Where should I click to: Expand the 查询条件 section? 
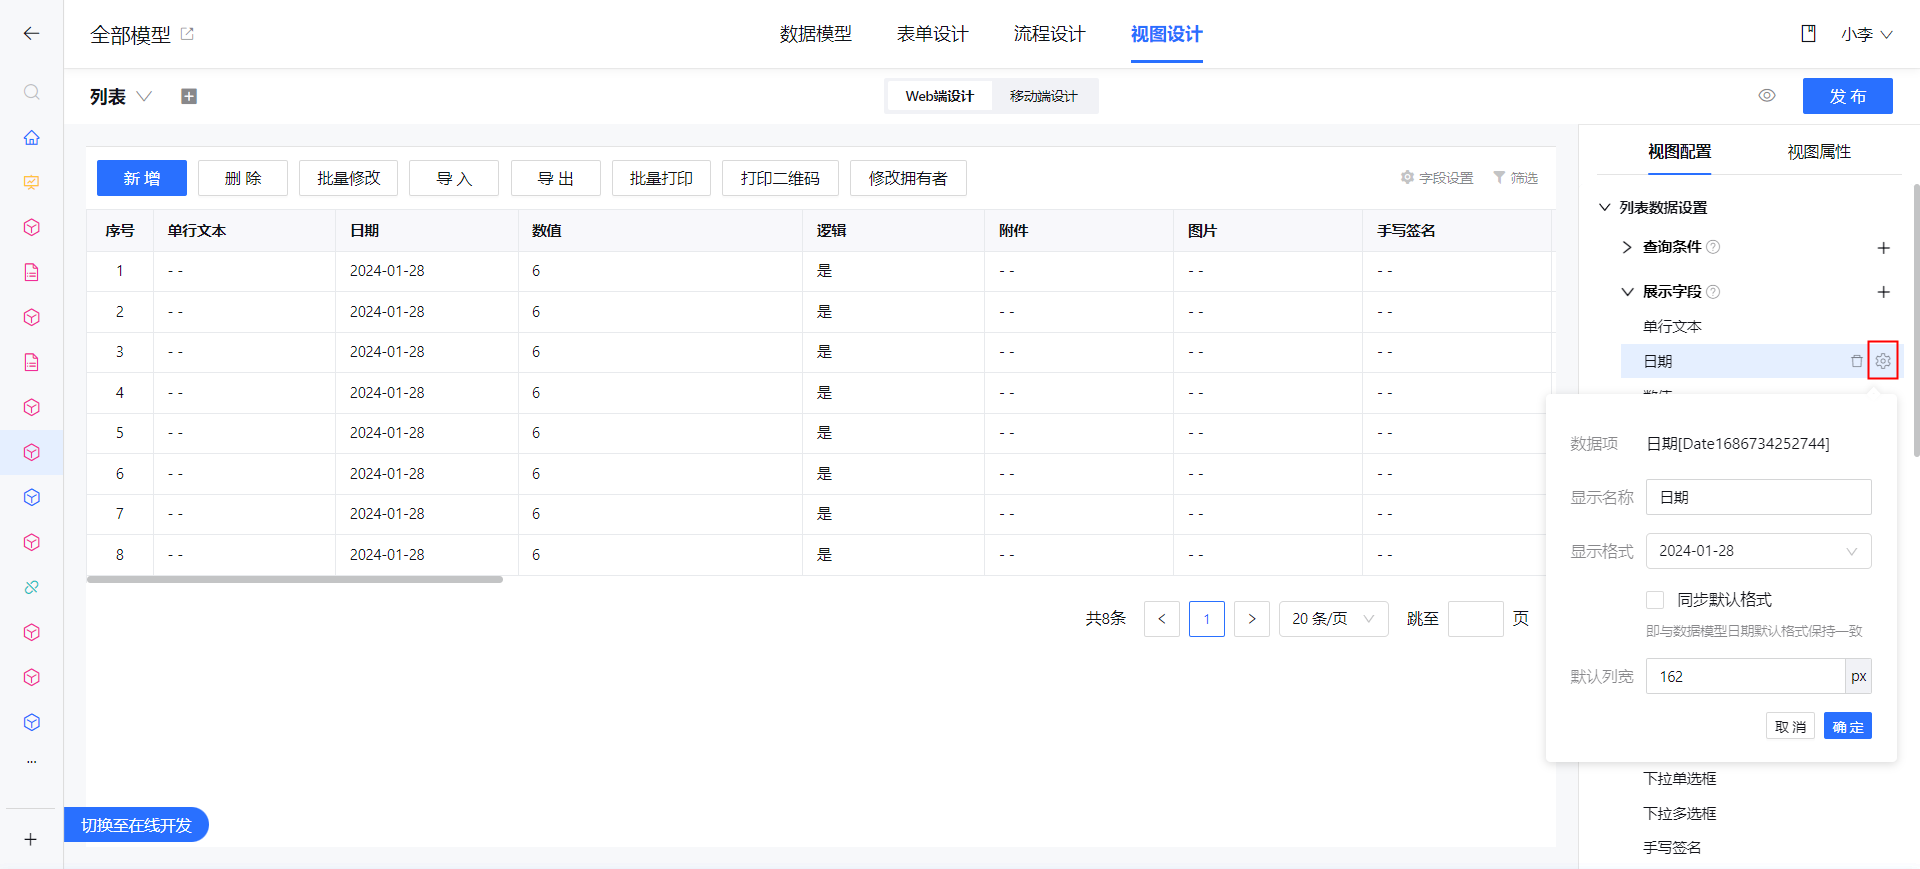[1627, 247]
